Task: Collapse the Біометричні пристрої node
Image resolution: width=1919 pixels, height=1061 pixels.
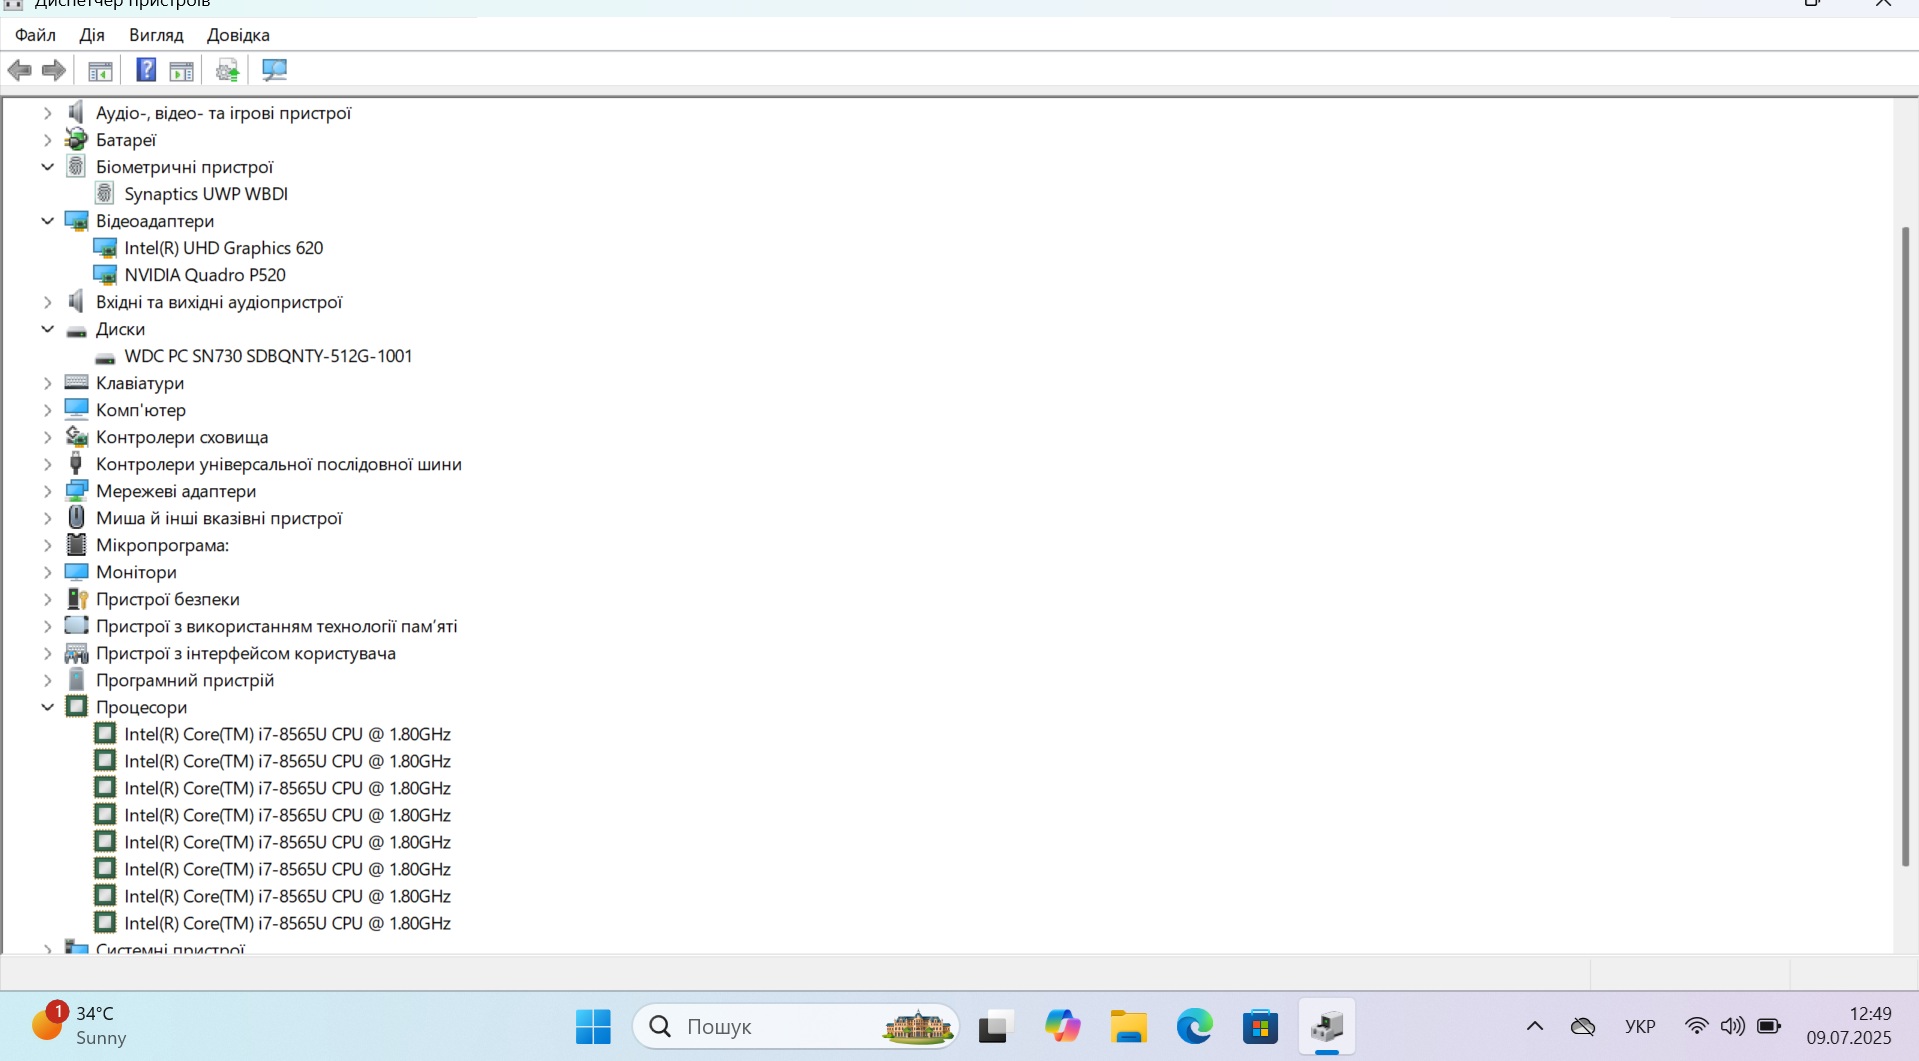Action: pos(47,167)
